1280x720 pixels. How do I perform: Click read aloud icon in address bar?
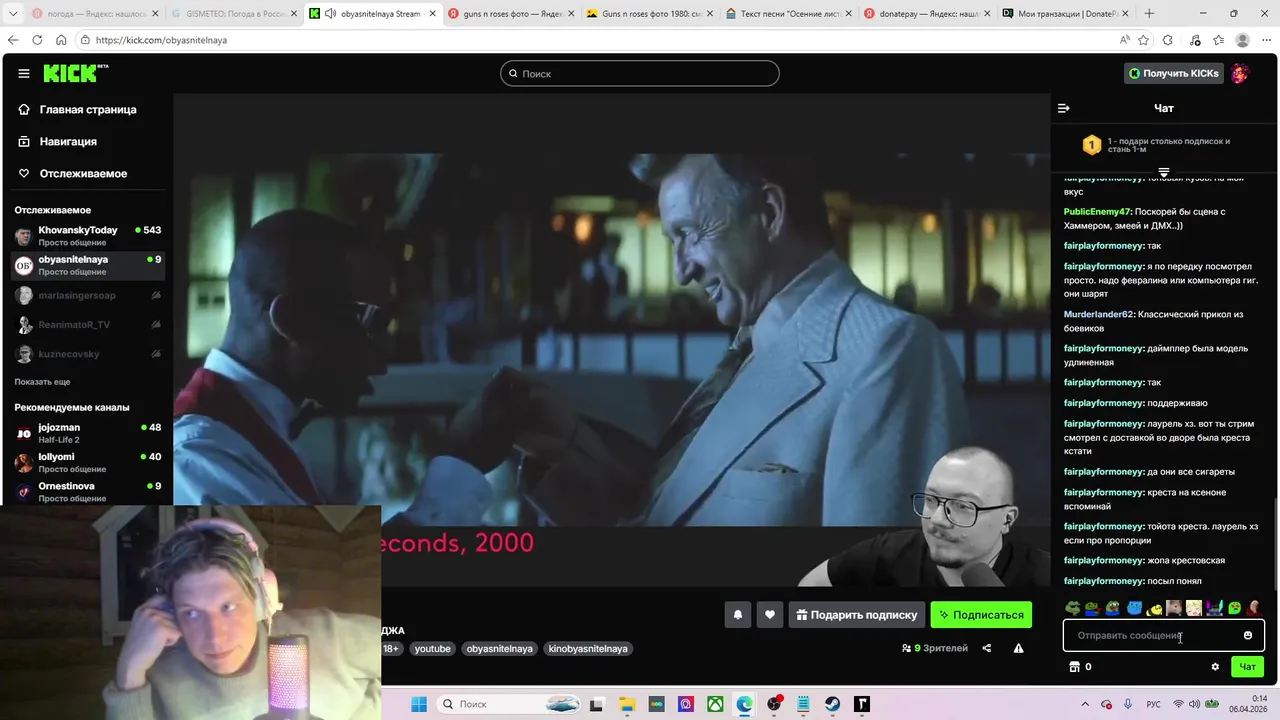1124,40
